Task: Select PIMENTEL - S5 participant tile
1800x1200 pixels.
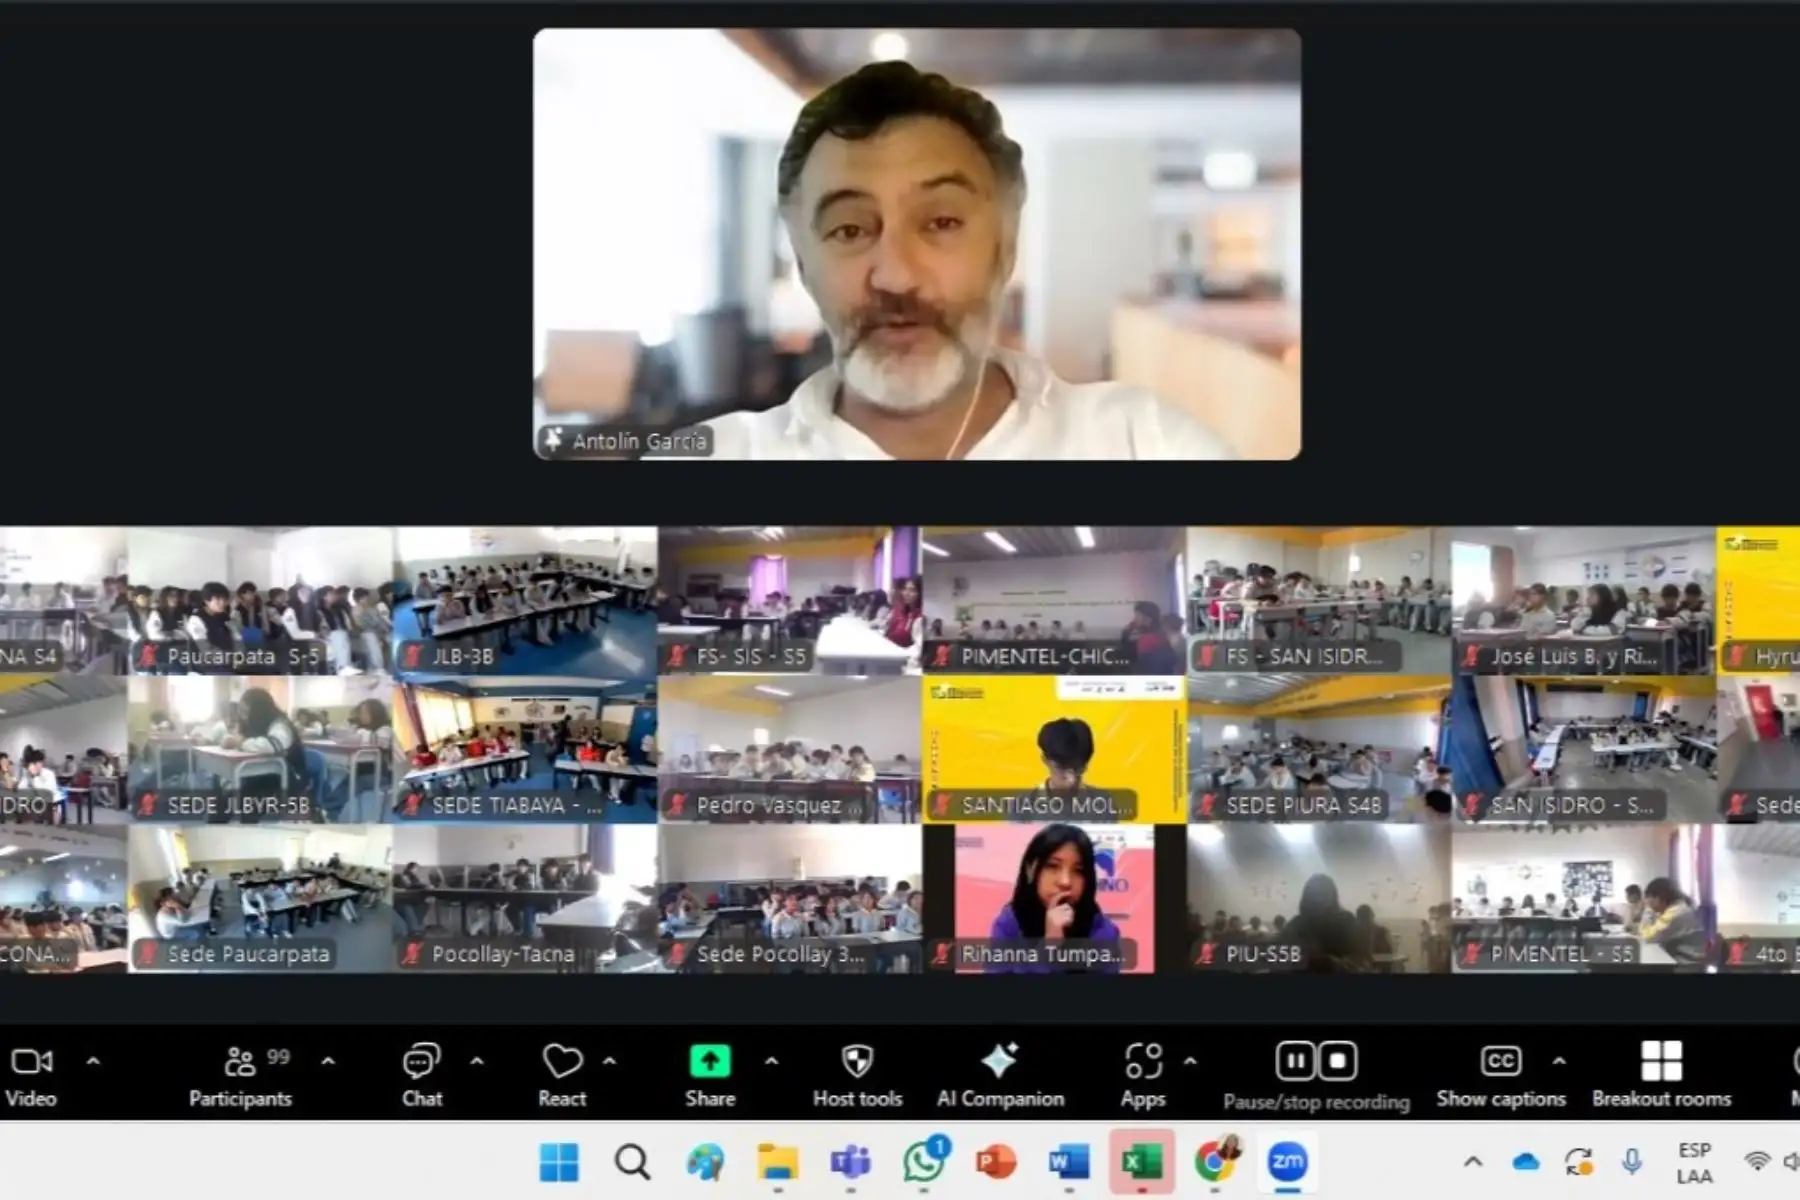Action: (x=1584, y=898)
